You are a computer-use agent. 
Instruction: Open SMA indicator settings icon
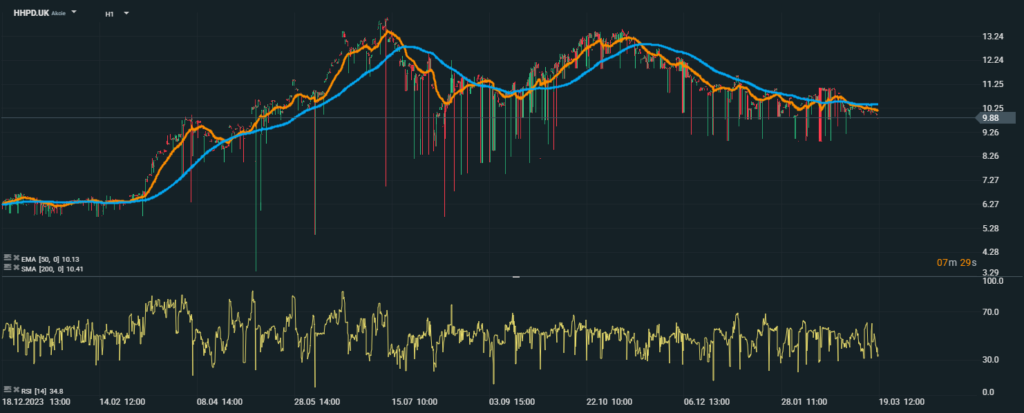pyautogui.click(x=7, y=268)
